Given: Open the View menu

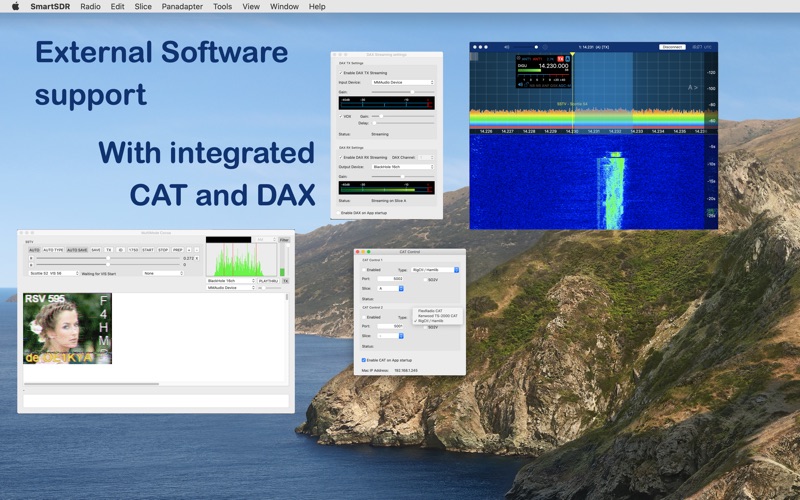Looking at the screenshot, I should coord(251,7).
